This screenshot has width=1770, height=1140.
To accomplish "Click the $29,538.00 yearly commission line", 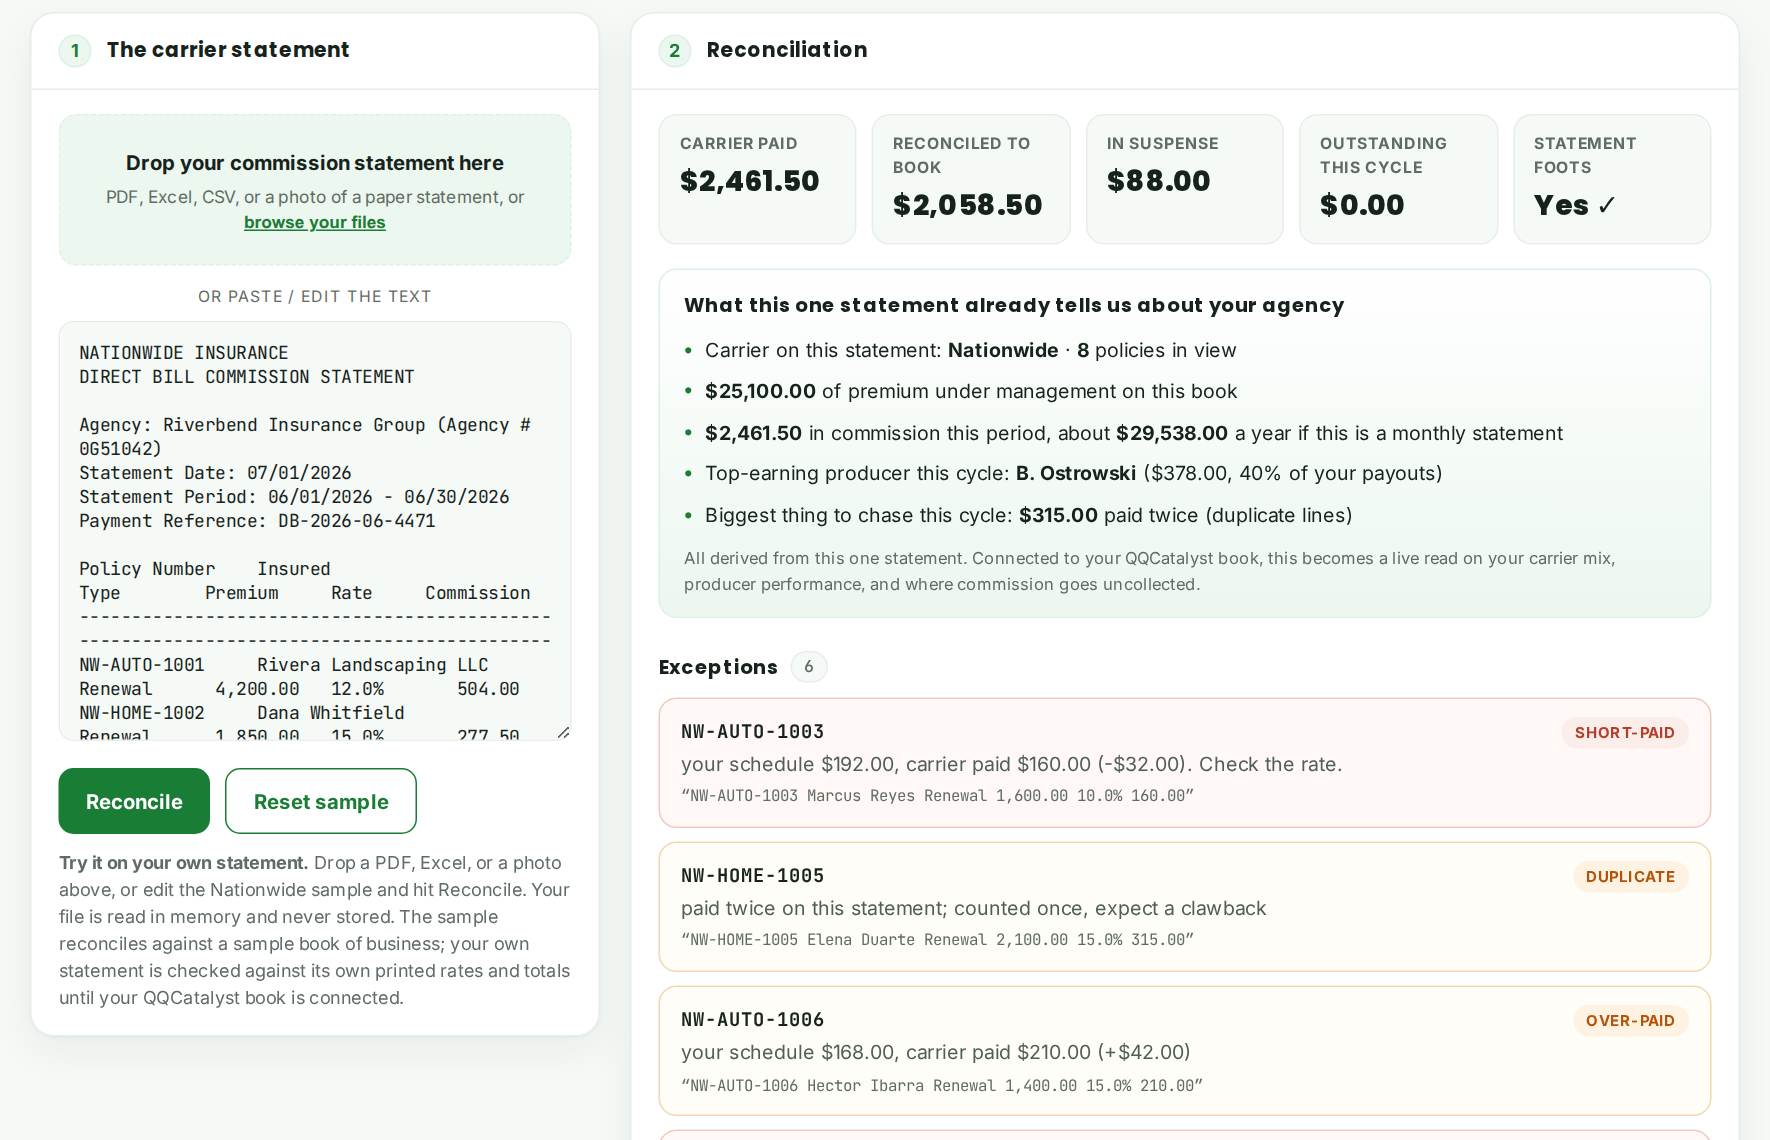I will 1134,433.
